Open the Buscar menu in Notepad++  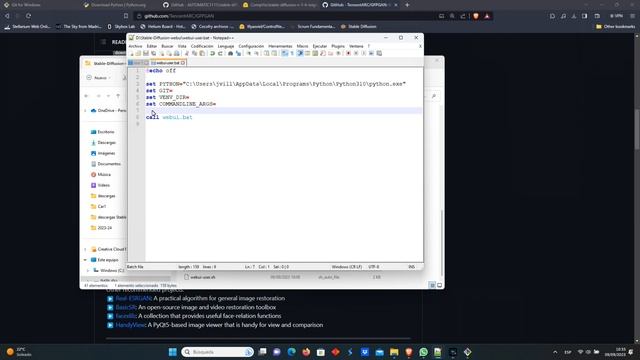tap(167, 46)
